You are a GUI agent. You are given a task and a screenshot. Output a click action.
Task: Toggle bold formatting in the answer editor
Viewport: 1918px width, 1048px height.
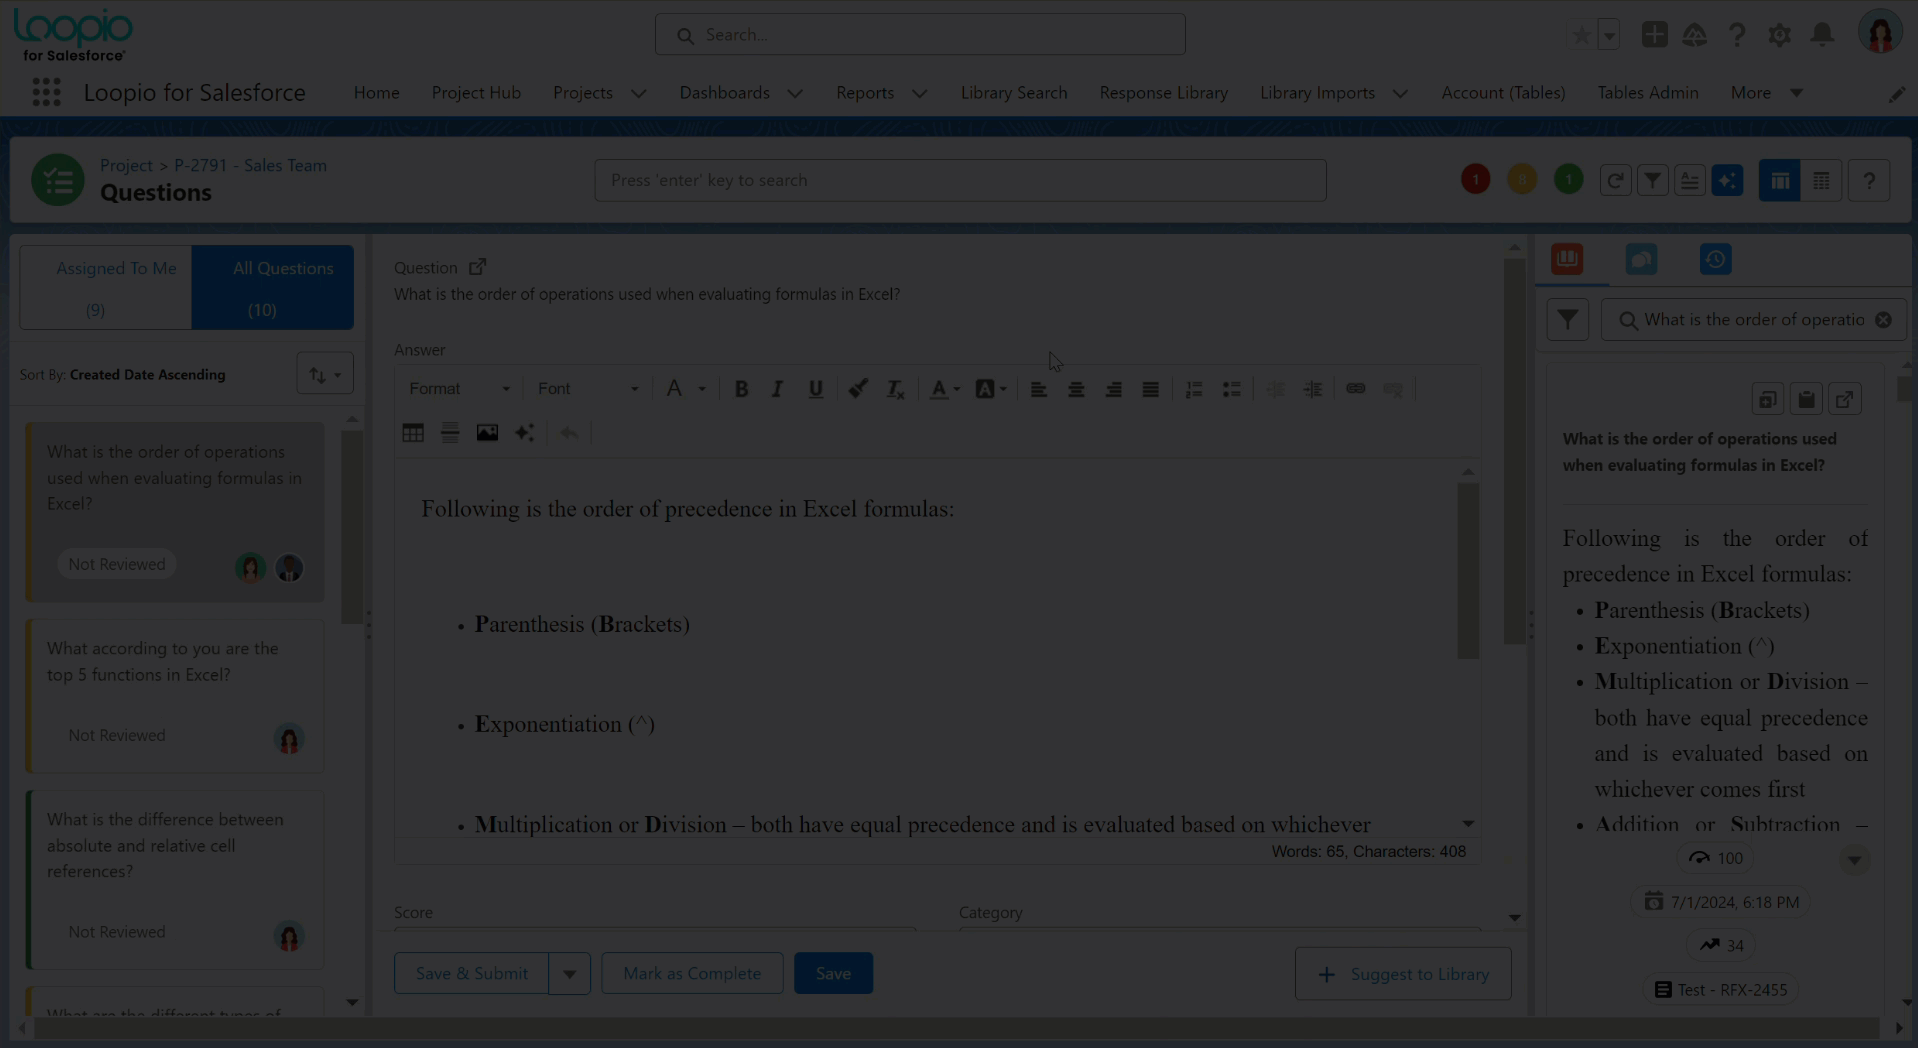[741, 389]
